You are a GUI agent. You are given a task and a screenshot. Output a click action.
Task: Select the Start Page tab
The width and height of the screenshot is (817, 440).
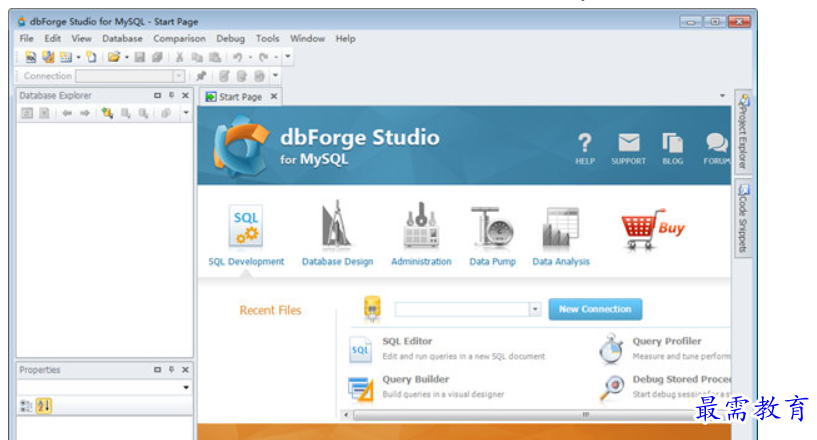pos(240,97)
